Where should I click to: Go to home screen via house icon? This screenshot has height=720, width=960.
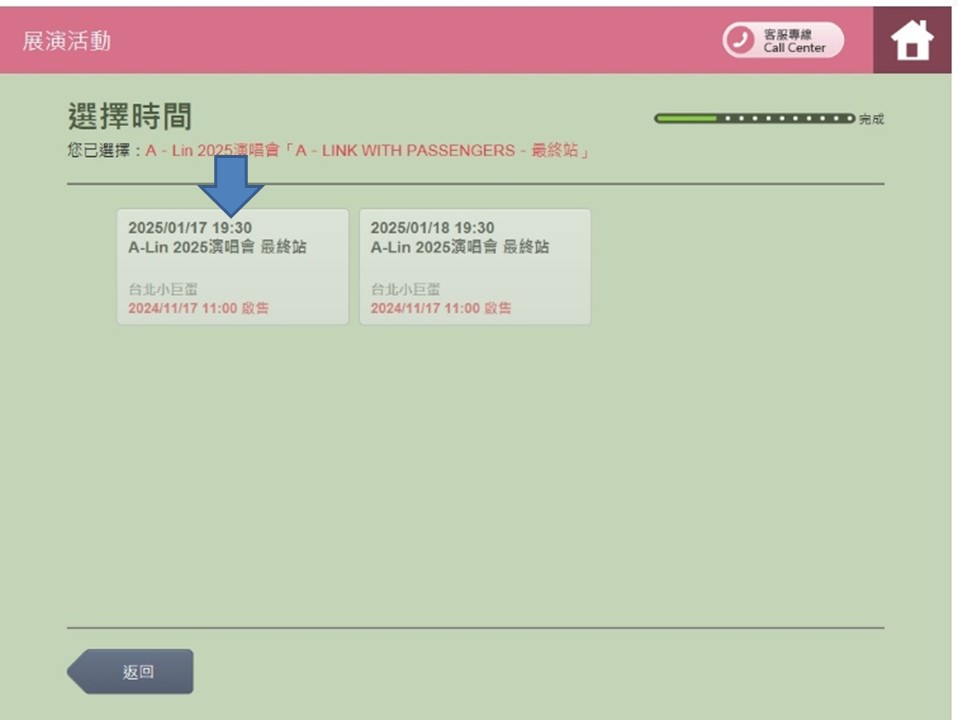(912, 40)
